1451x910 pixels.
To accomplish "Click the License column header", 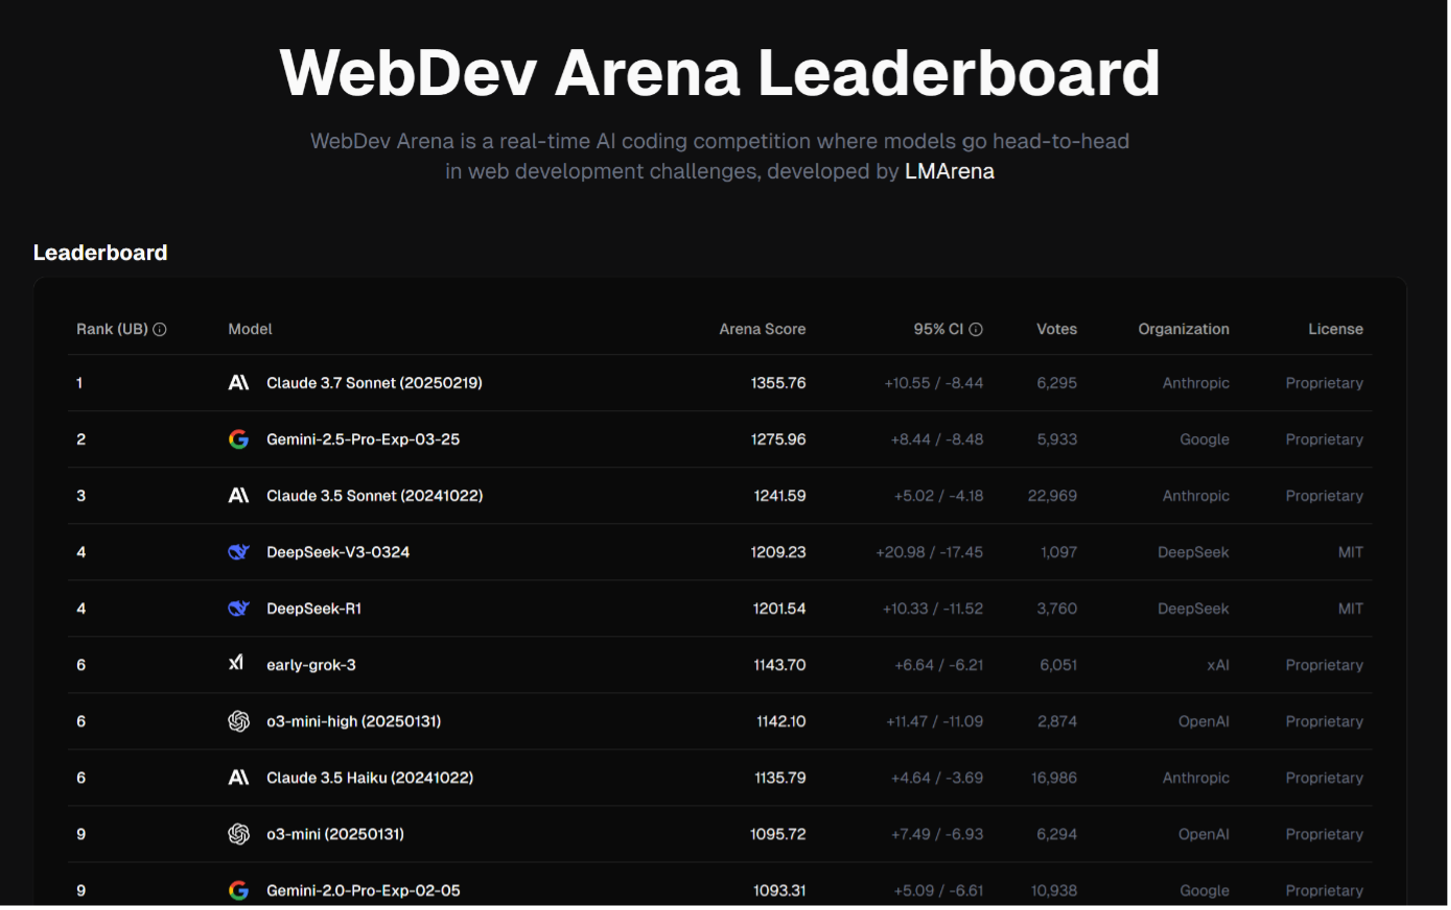I will coord(1338,330).
